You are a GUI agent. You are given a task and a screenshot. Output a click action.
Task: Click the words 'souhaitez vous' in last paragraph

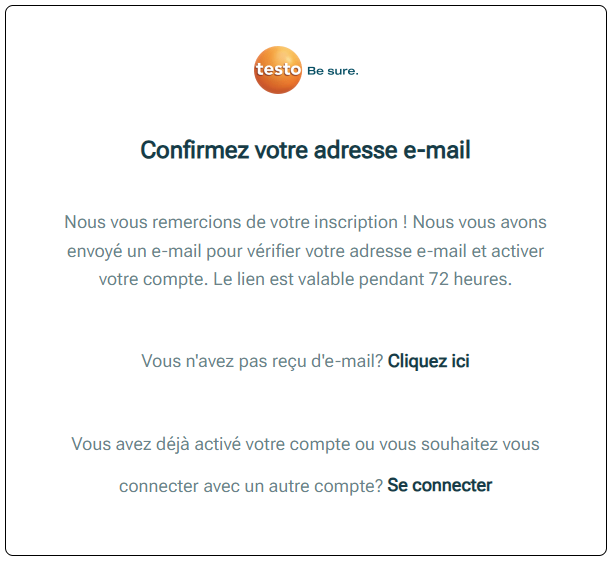tap(480, 445)
